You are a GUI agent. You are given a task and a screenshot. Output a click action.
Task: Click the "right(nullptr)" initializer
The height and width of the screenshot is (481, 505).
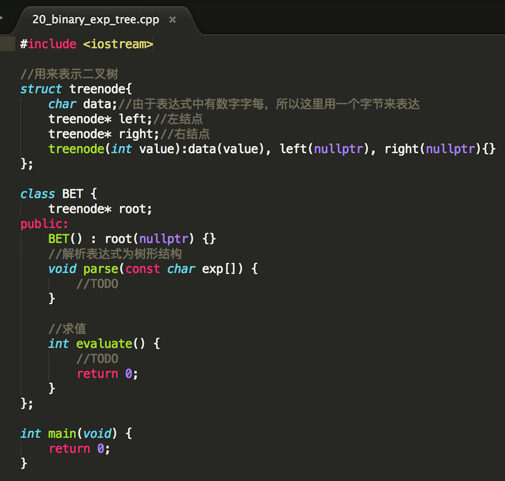coord(433,149)
